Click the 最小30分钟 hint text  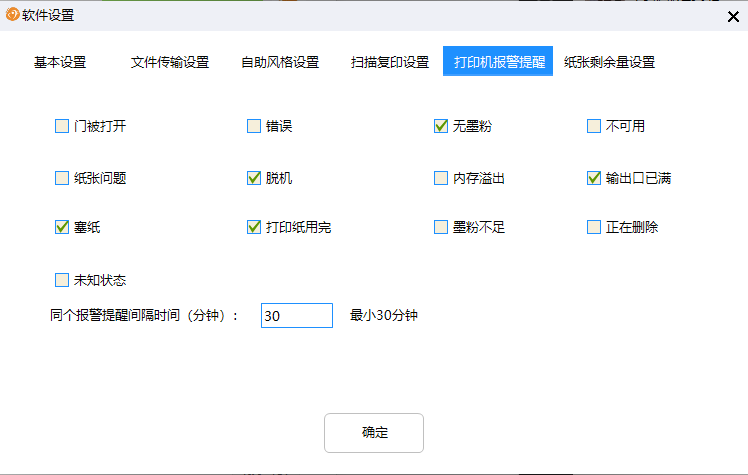pyautogui.click(x=384, y=315)
